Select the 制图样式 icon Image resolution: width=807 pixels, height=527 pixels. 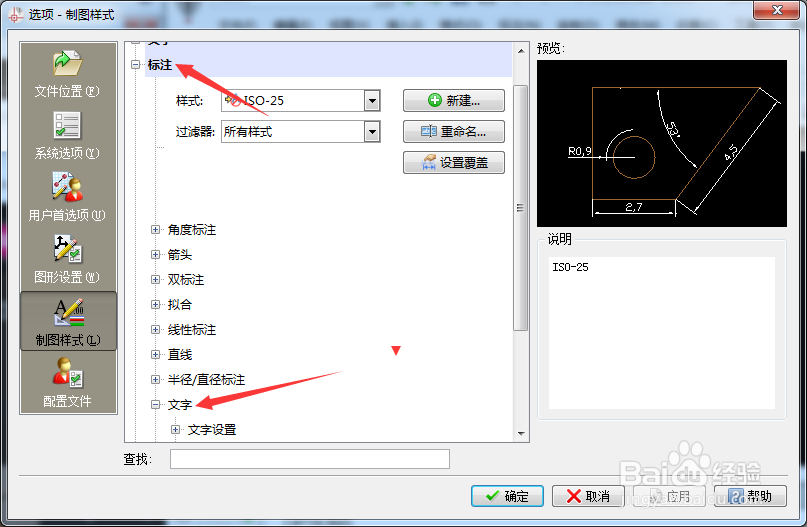pyautogui.click(x=68, y=312)
